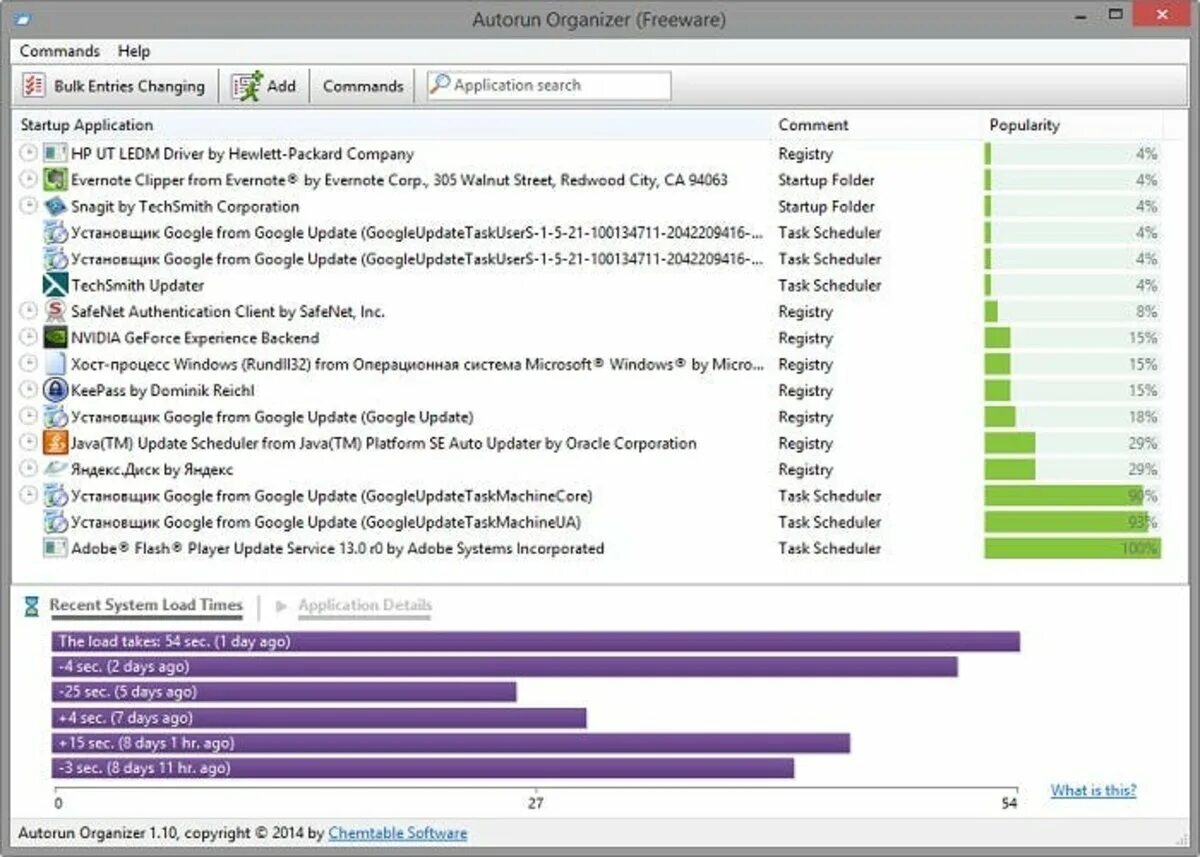The image size is (1200, 857).
Task: Click the magnifier icon in Application search
Action: [x=440, y=85]
